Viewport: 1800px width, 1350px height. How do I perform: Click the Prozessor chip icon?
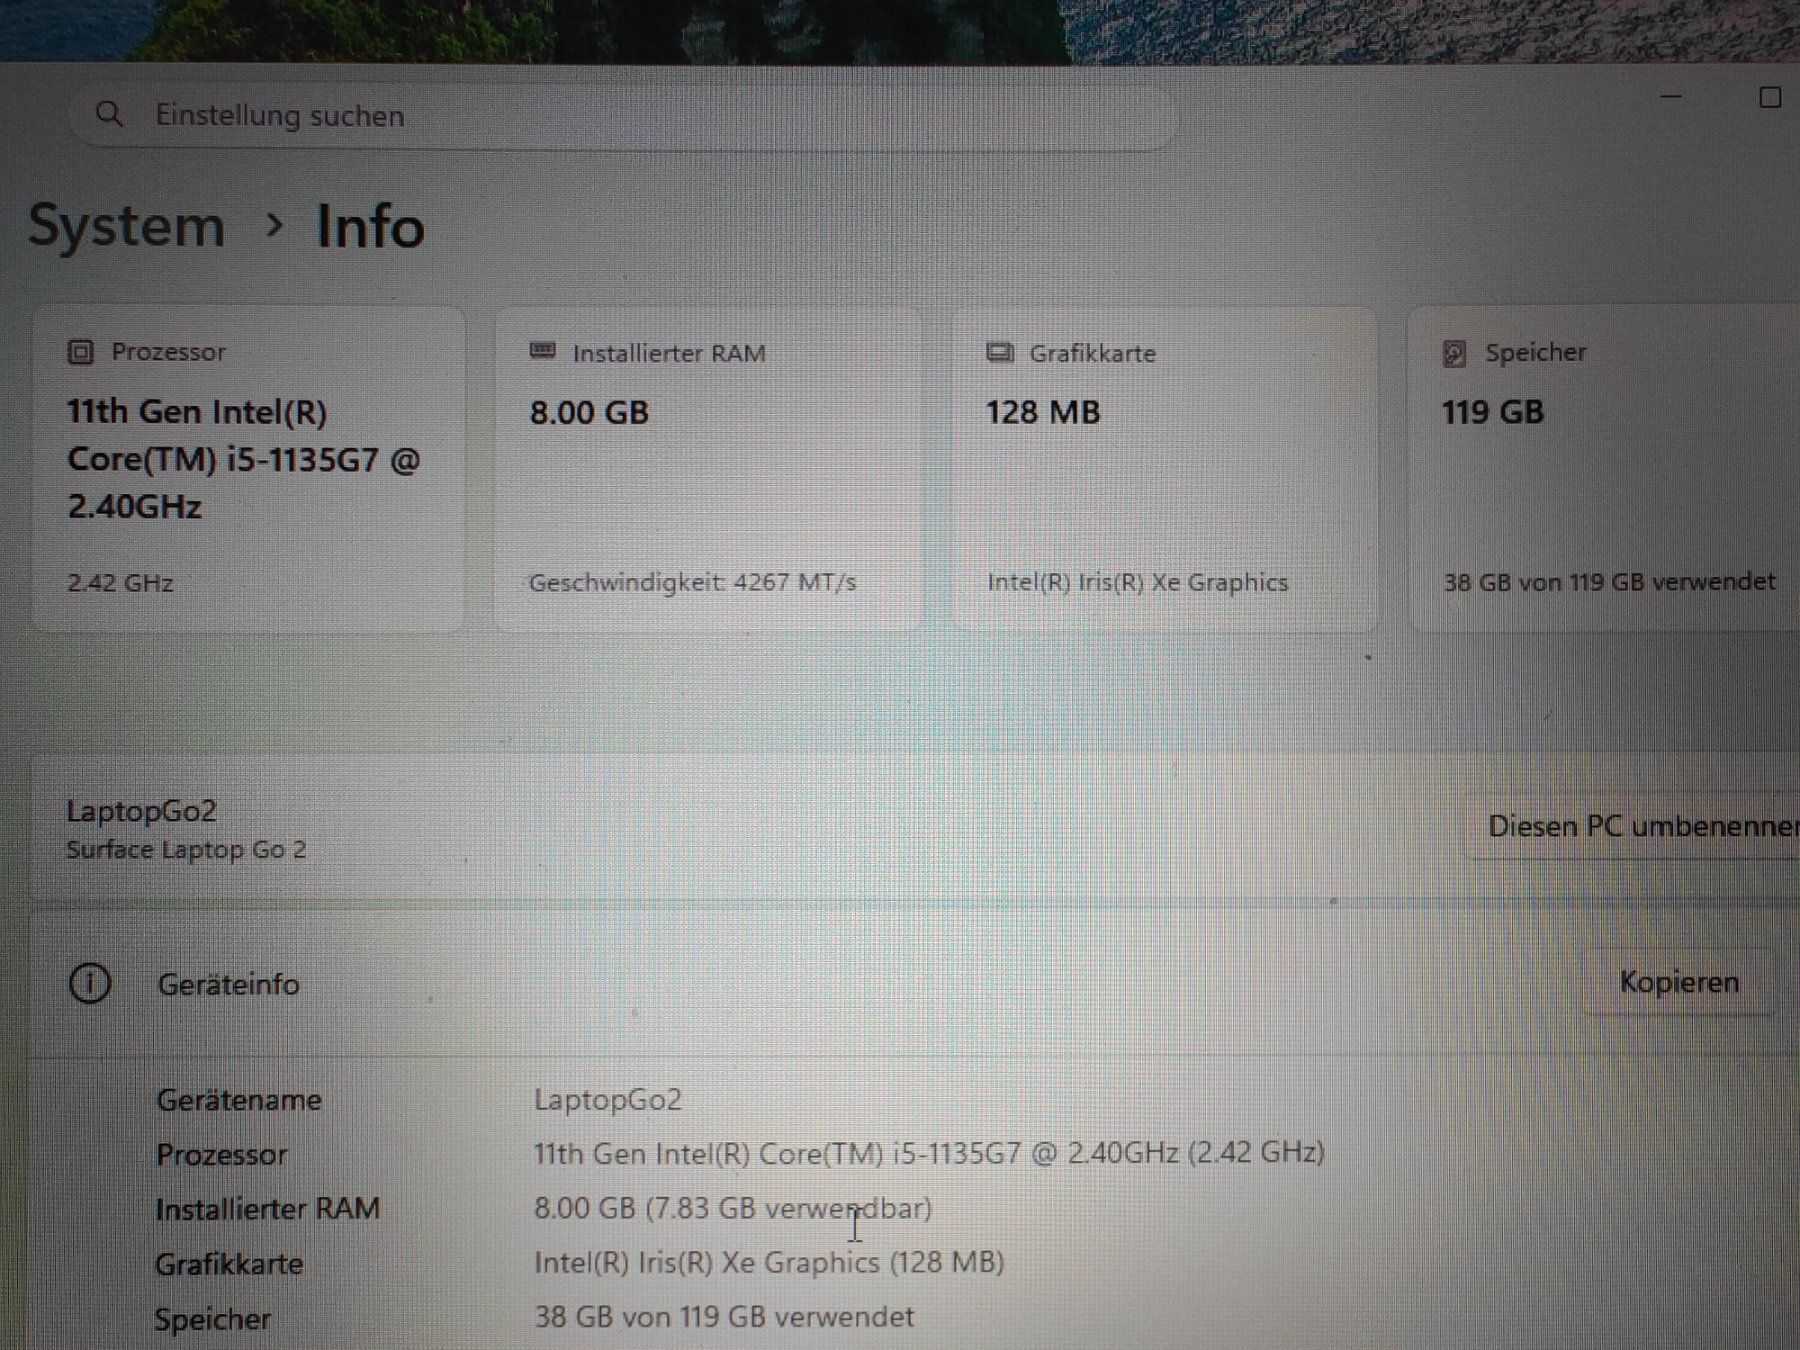coord(80,352)
